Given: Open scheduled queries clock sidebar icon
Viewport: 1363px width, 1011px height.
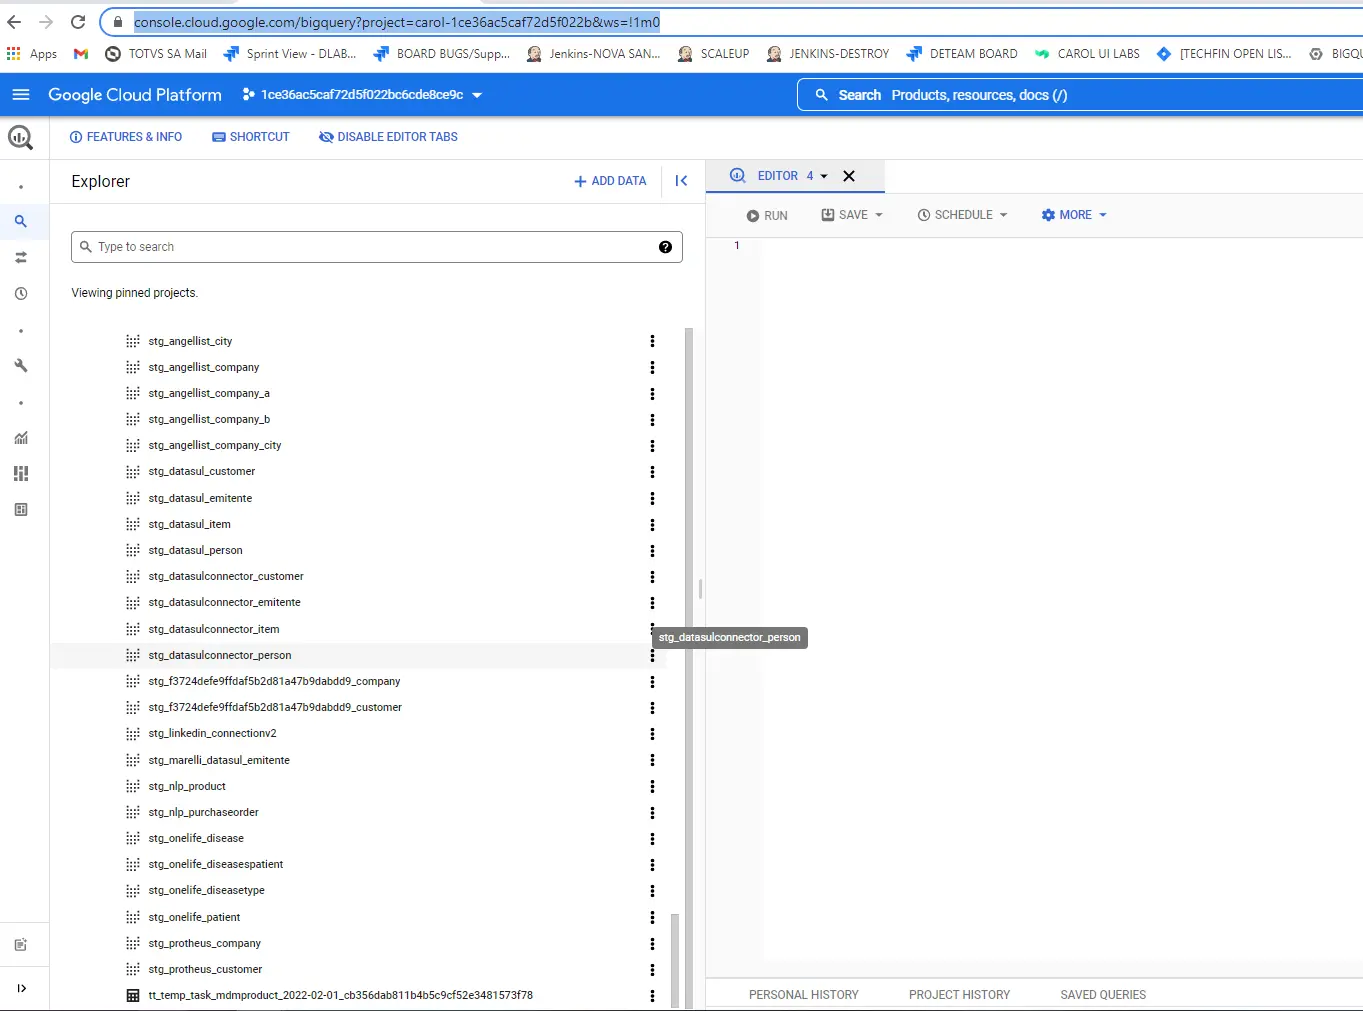Looking at the screenshot, I should [21, 294].
